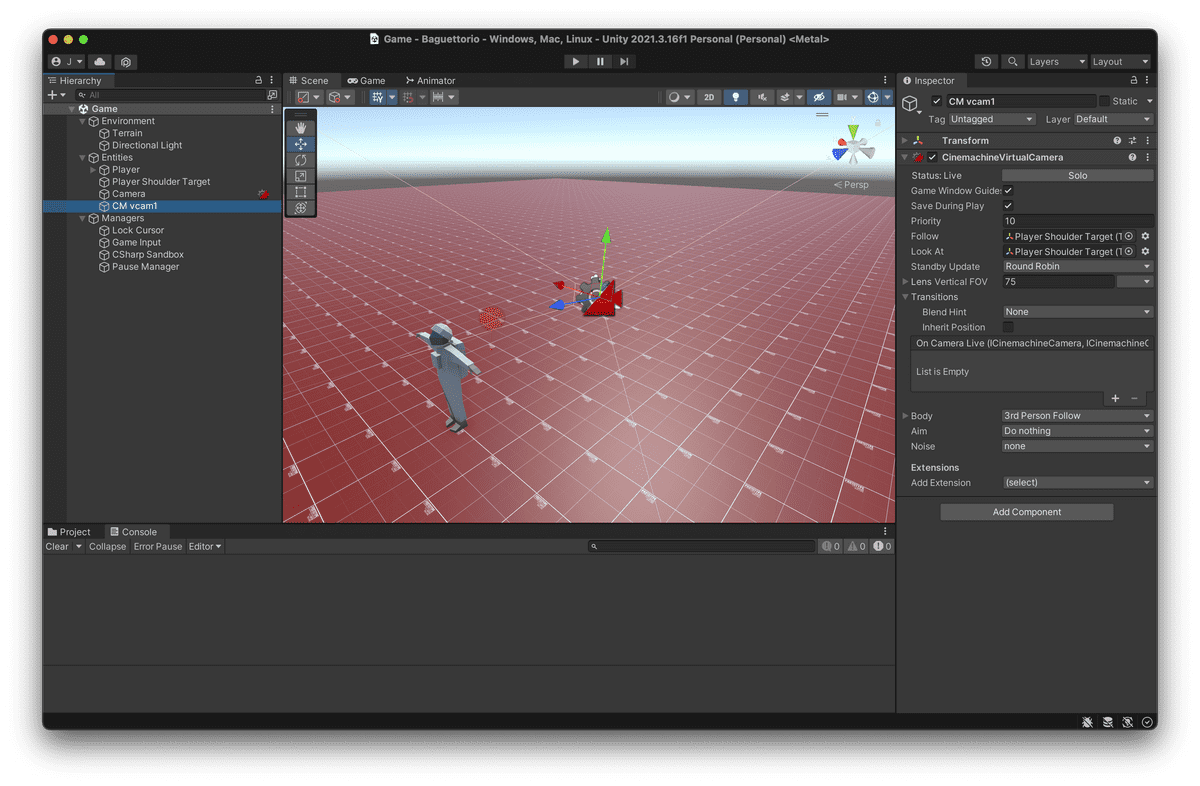Select the Hand view tool
Screen dimensions: 1200x786
click(x=300, y=128)
